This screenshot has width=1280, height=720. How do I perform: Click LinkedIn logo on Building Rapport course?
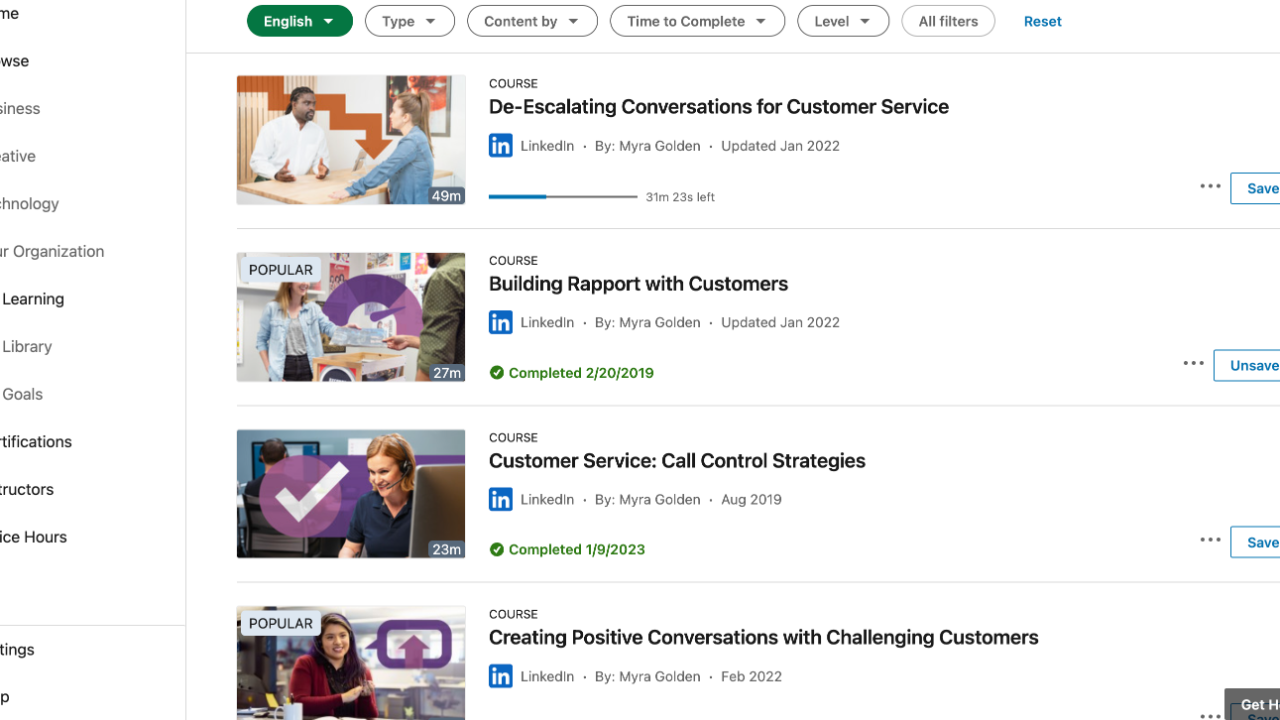coord(500,323)
